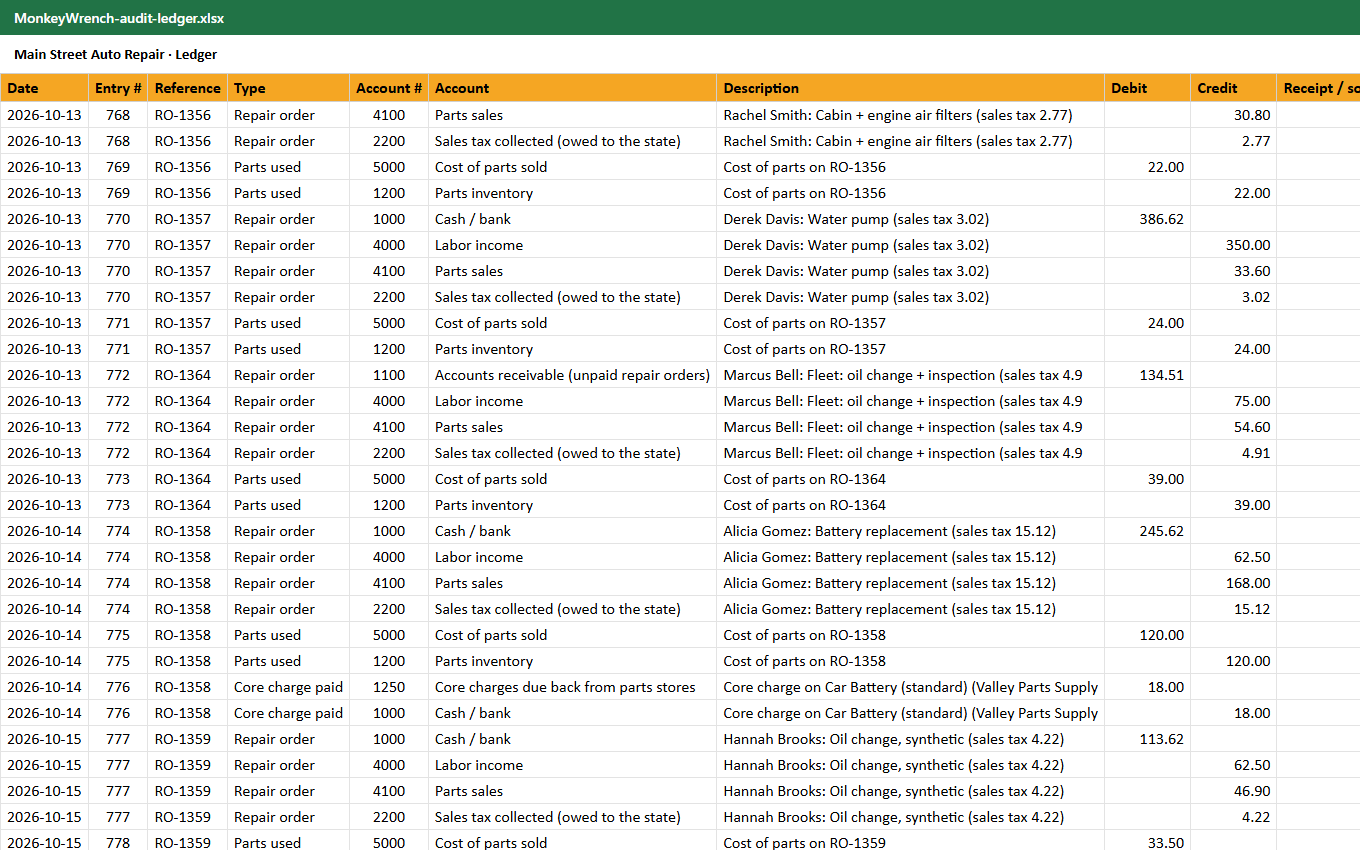This screenshot has width=1360, height=850.
Task: Select the Debit column header
Action: pos(1147,88)
